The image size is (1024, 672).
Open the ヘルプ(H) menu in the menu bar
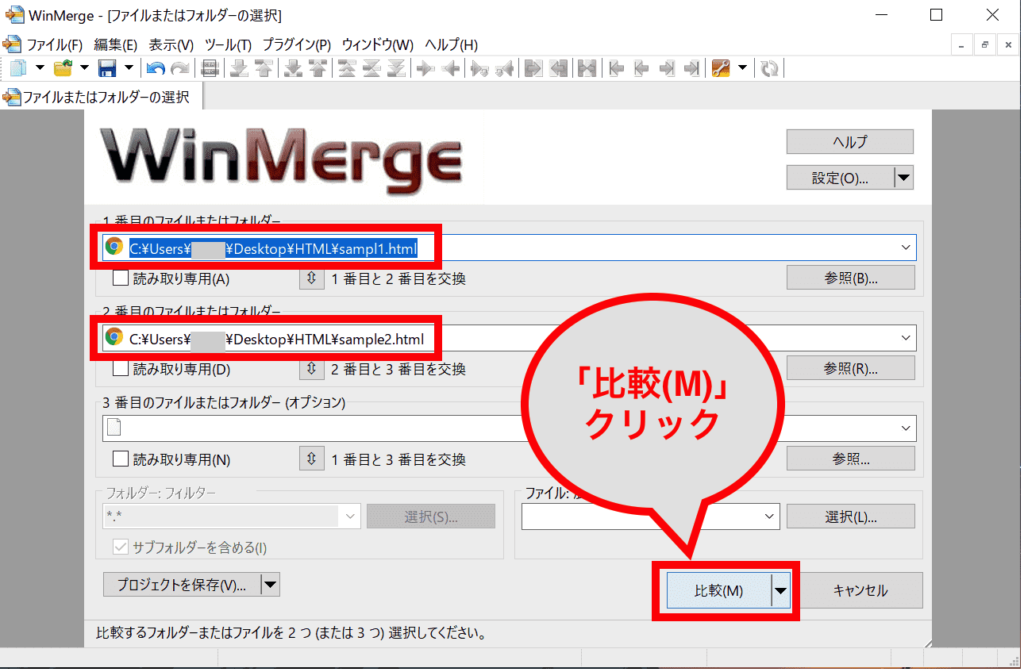[x=451, y=45]
